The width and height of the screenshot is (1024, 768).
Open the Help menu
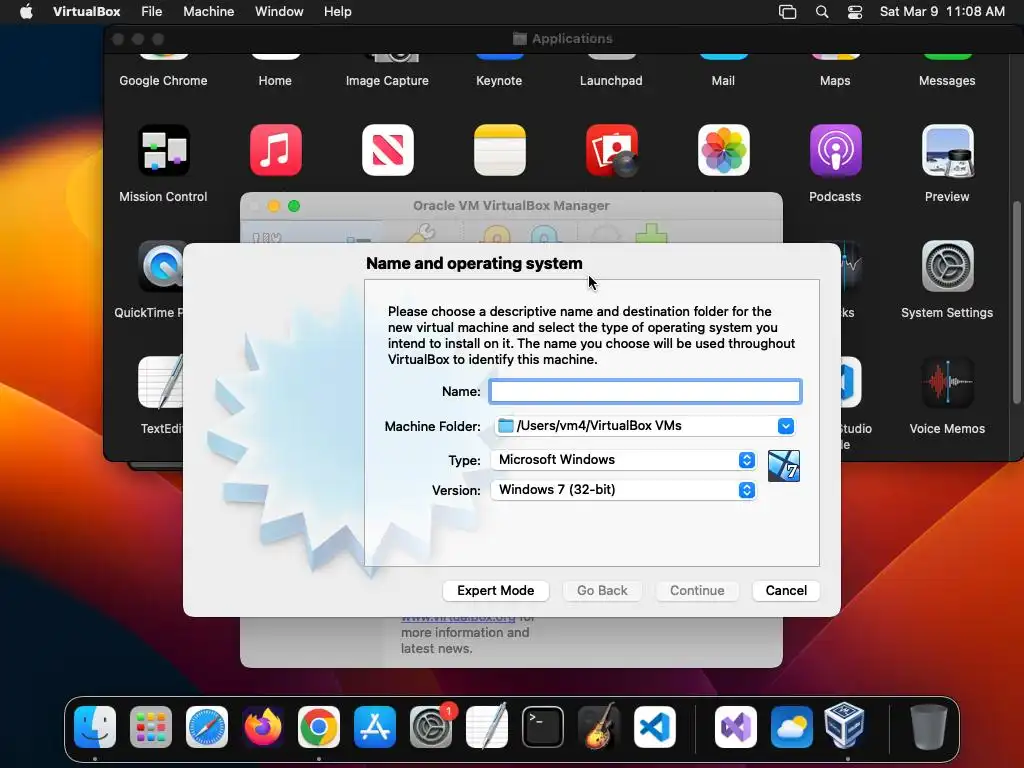click(x=338, y=12)
